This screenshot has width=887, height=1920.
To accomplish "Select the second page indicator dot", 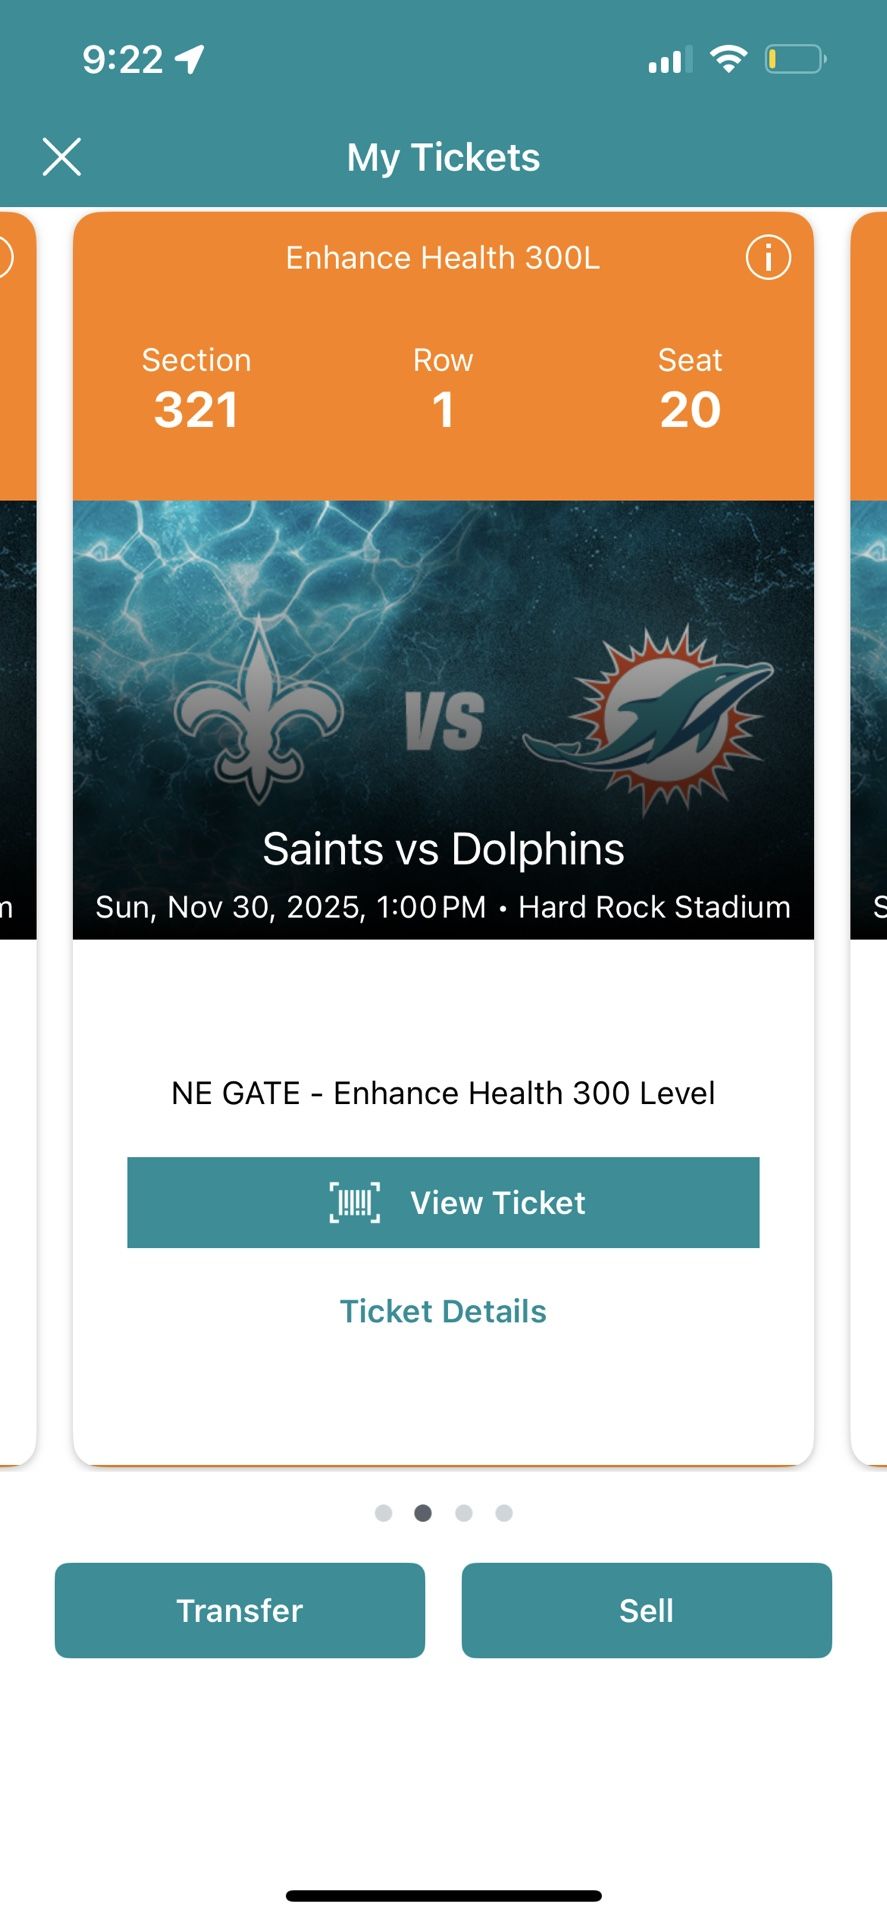I will pyautogui.click(x=423, y=1513).
